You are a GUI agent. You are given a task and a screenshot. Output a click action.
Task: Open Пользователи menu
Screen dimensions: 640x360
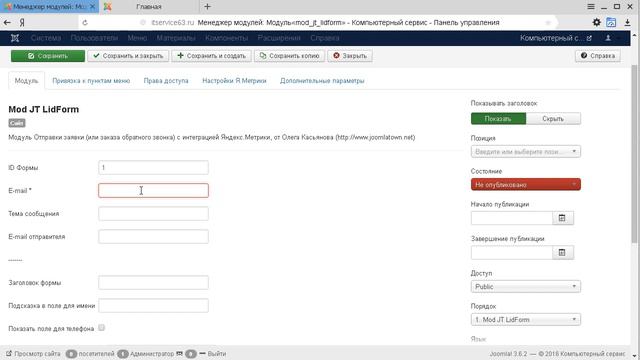tap(94, 38)
